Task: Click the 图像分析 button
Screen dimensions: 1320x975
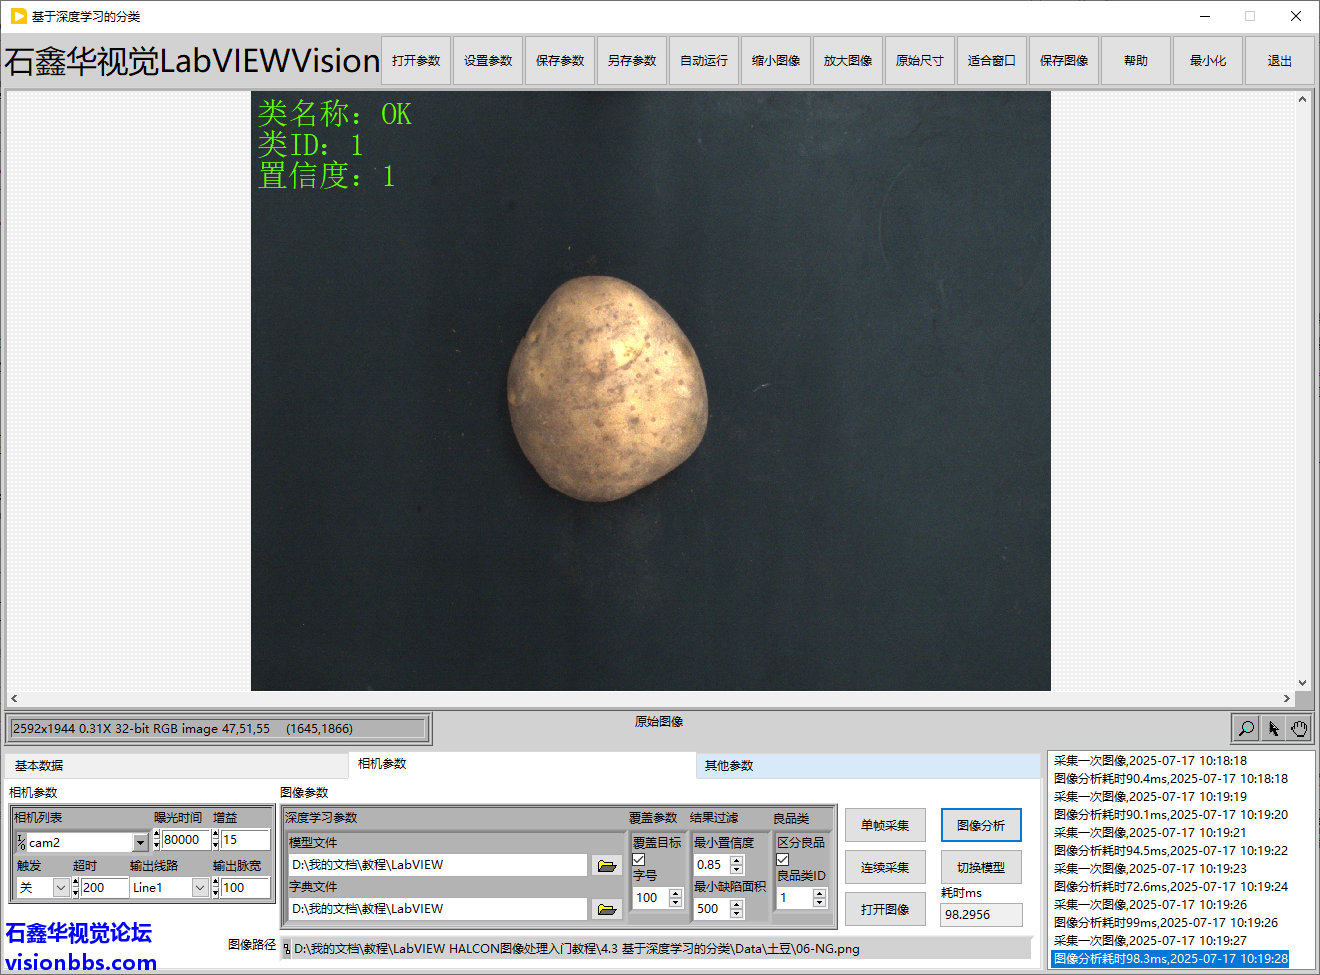Action: click(x=981, y=825)
